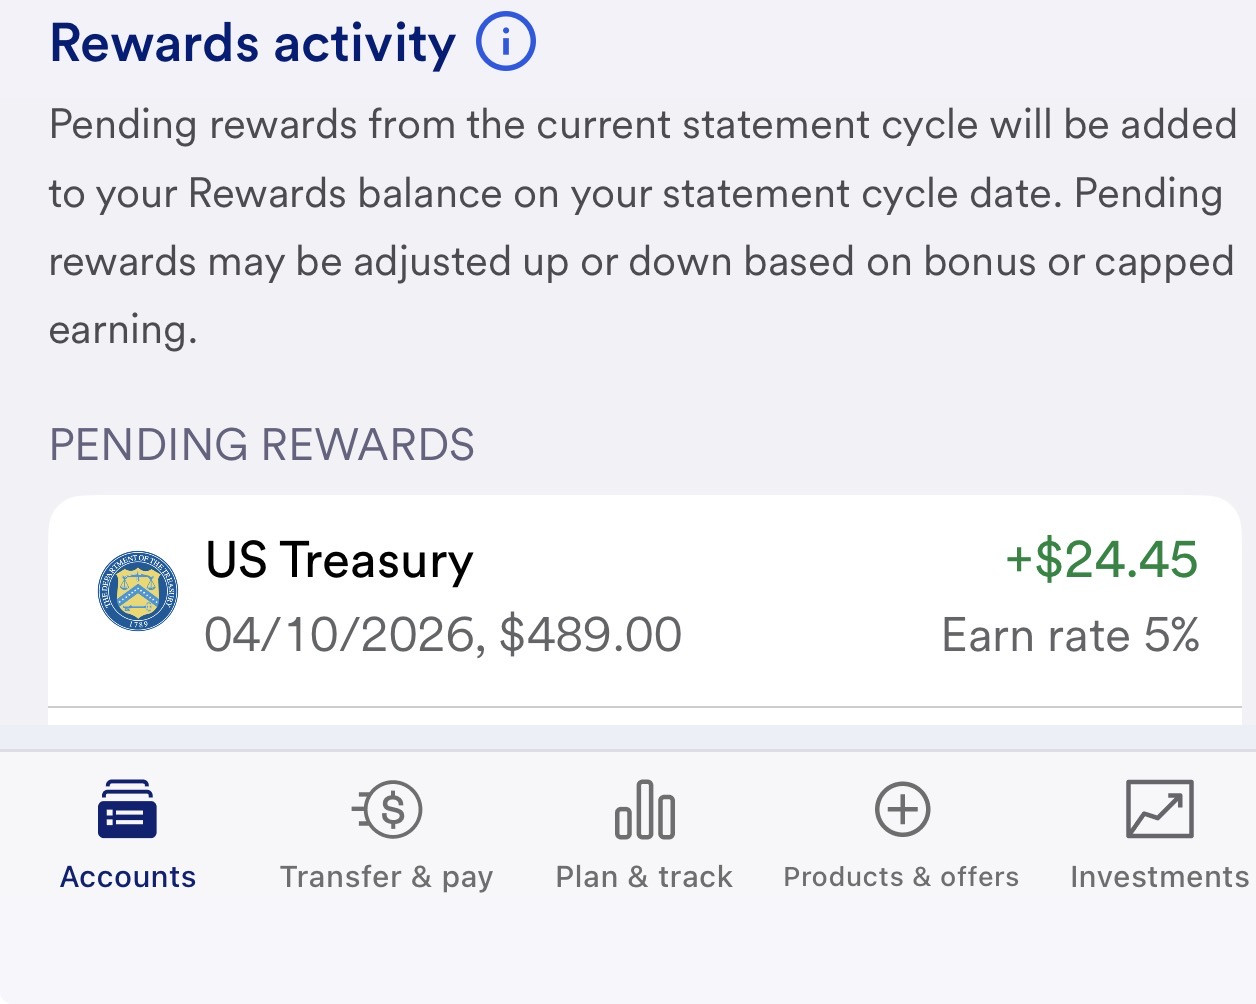Click the +$24.45 pending reward amount
The width and height of the screenshot is (1256, 1004).
(1101, 559)
